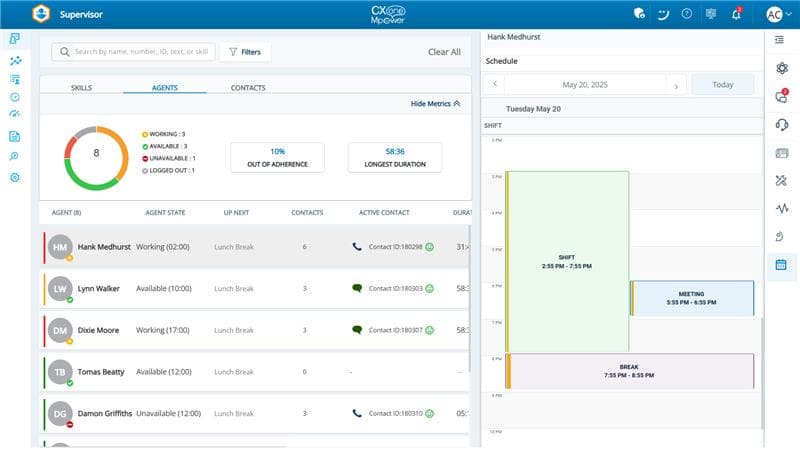The width and height of the screenshot is (800, 450).
Task: Click the chat bubbles icon with red badge
Action: (x=782, y=96)
